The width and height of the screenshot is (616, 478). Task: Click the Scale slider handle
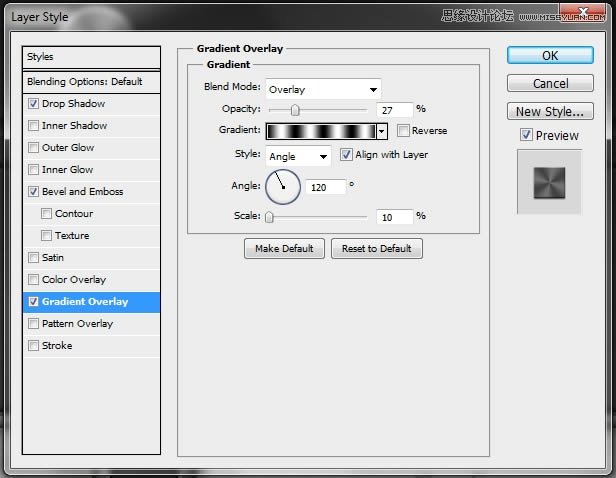[x=269, y=217]
